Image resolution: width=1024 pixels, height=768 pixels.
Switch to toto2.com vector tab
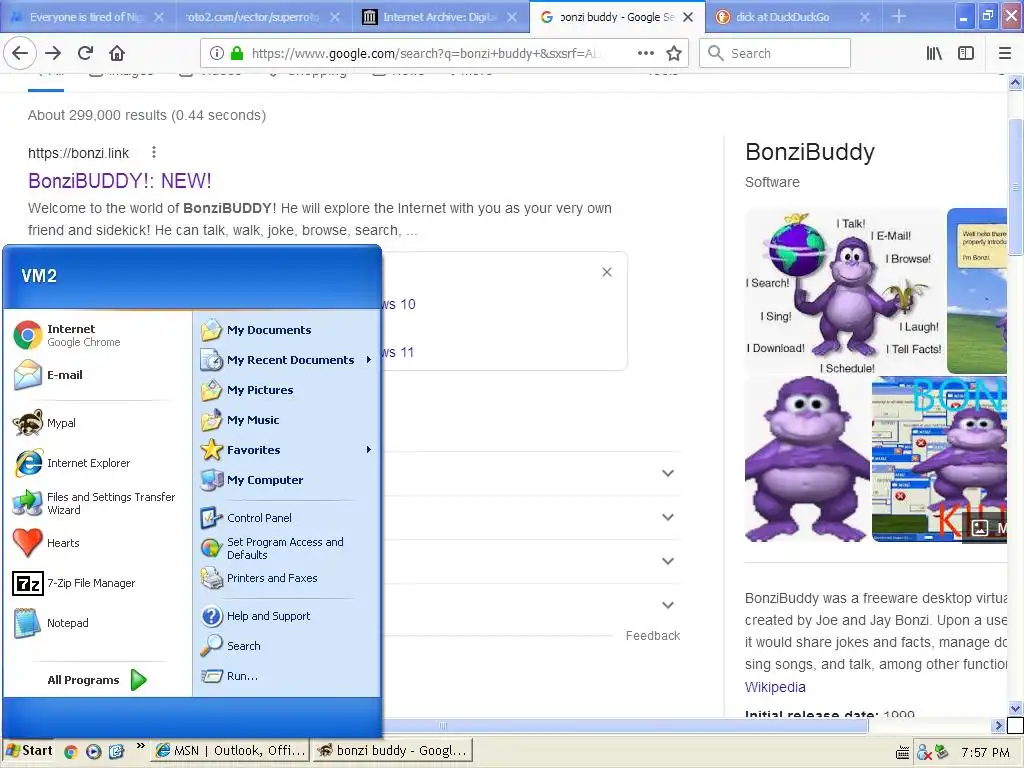[253, 17]
